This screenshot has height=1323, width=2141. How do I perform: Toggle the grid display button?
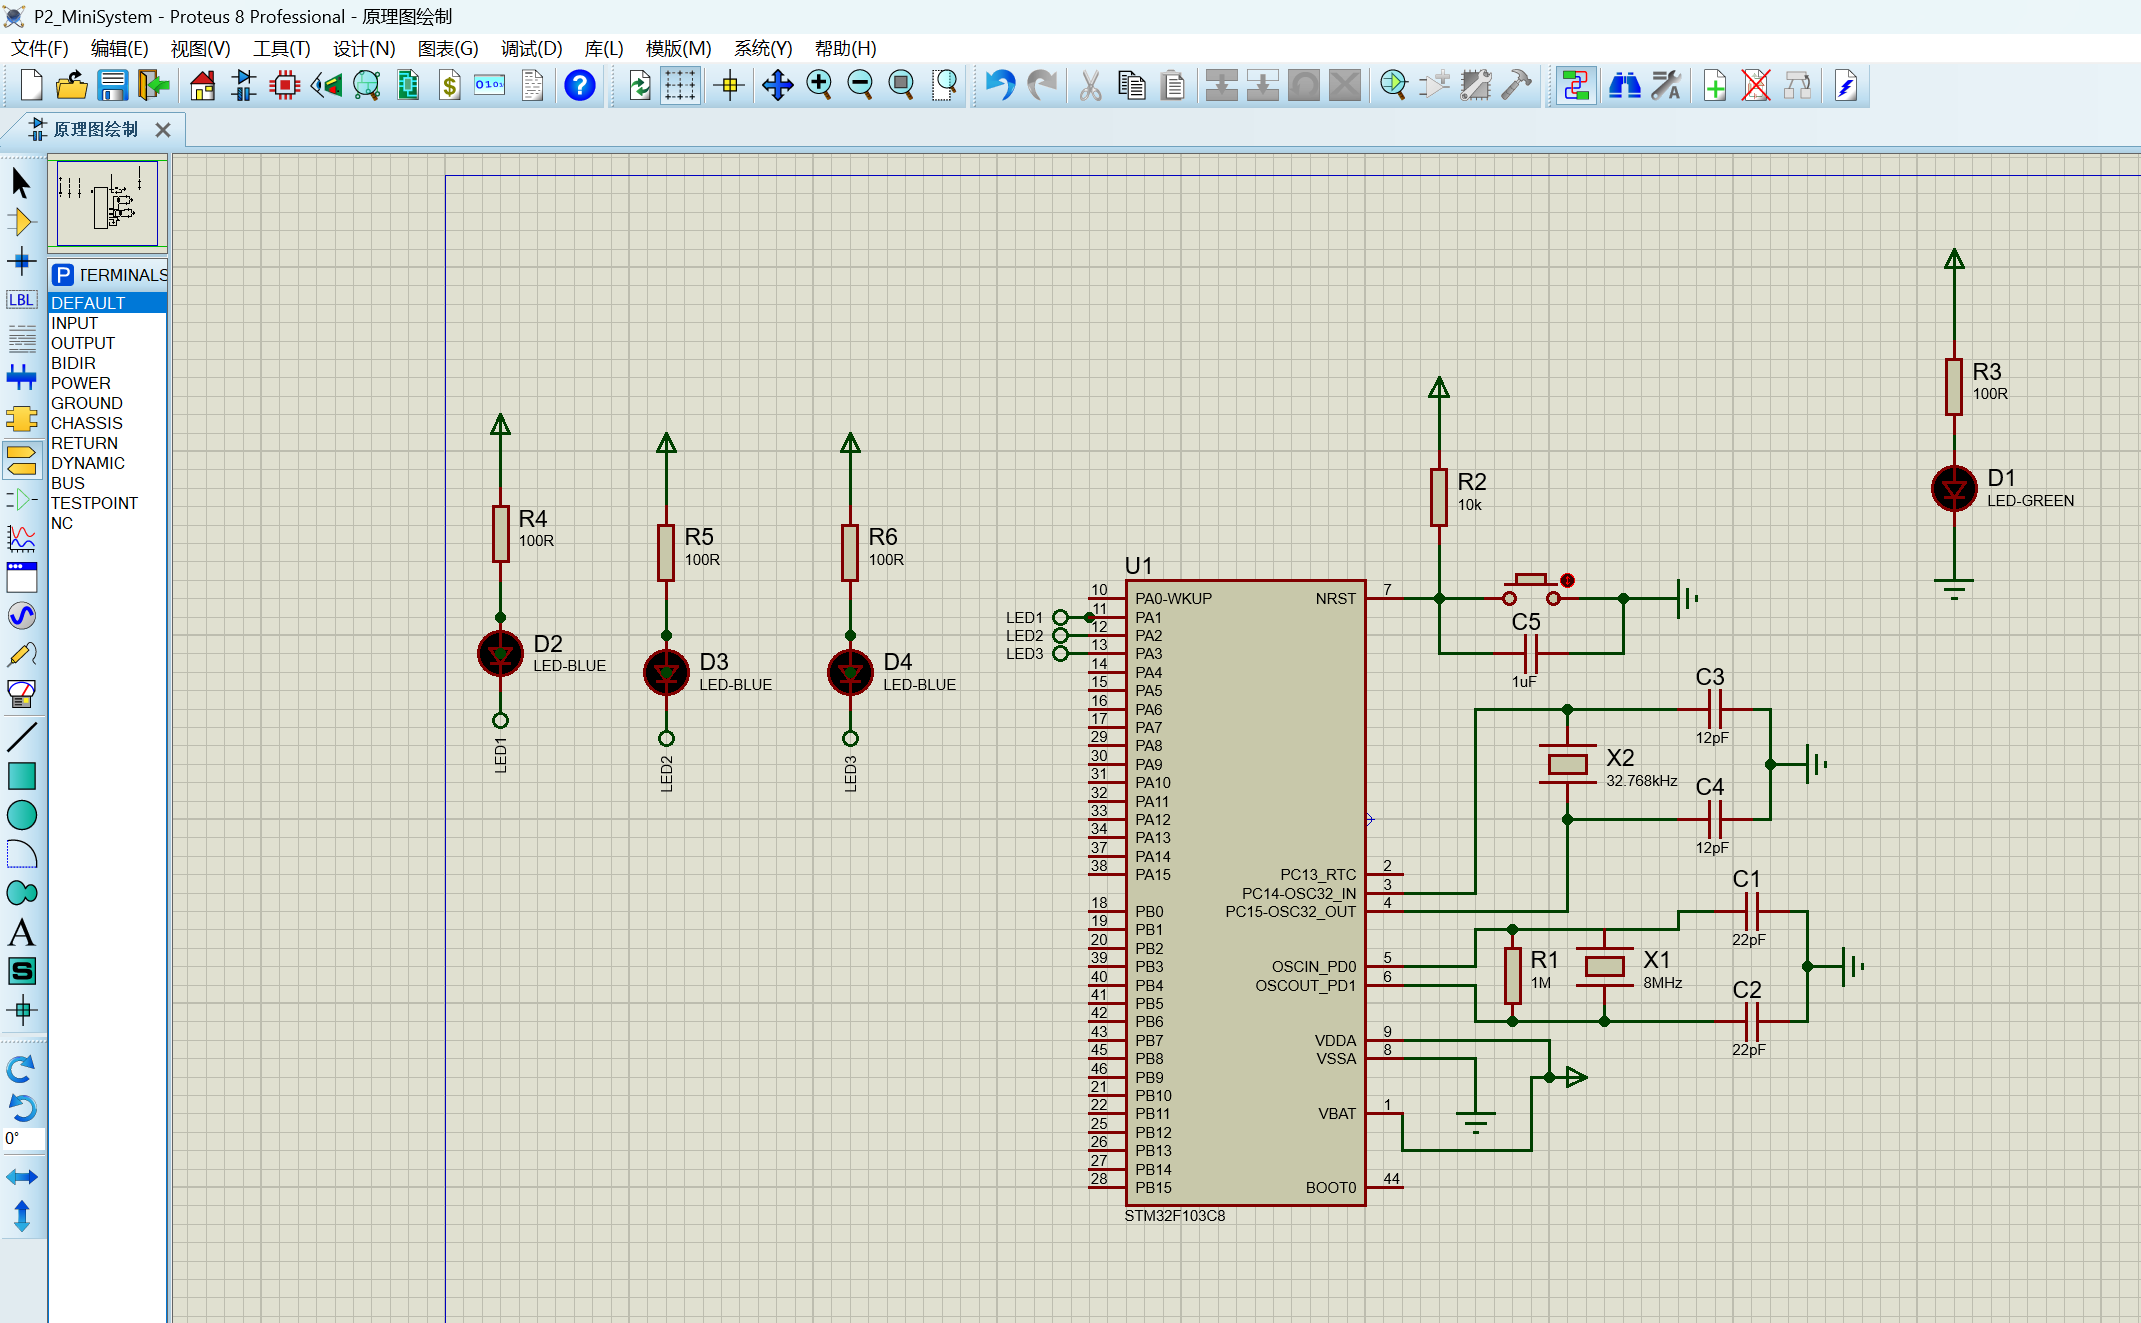(x=680, y=86)
